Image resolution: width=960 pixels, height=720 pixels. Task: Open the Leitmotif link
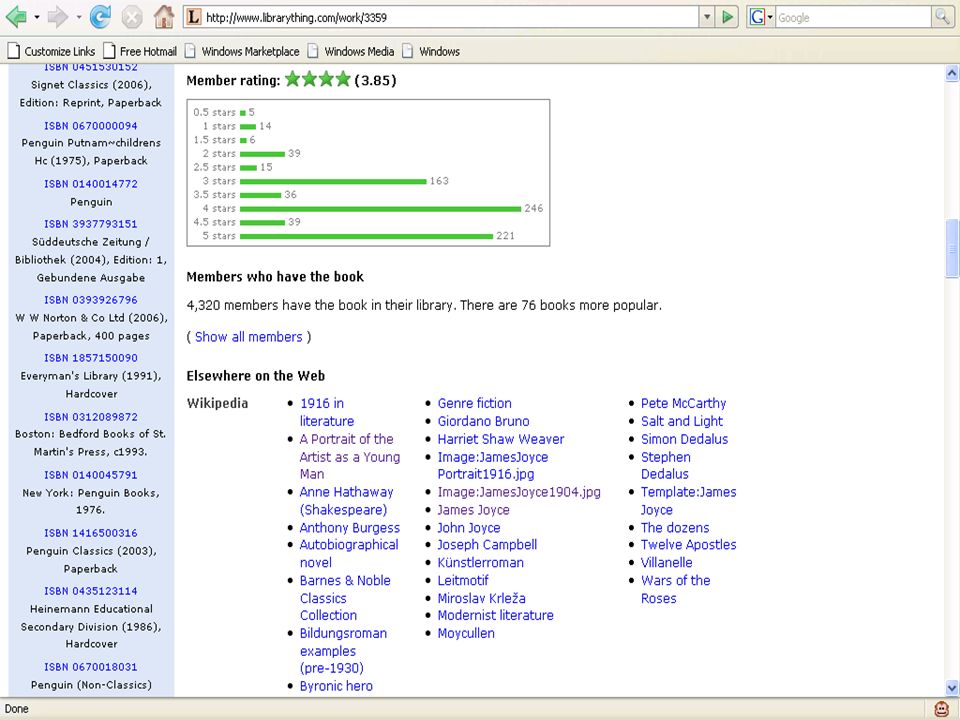(463, 580)
